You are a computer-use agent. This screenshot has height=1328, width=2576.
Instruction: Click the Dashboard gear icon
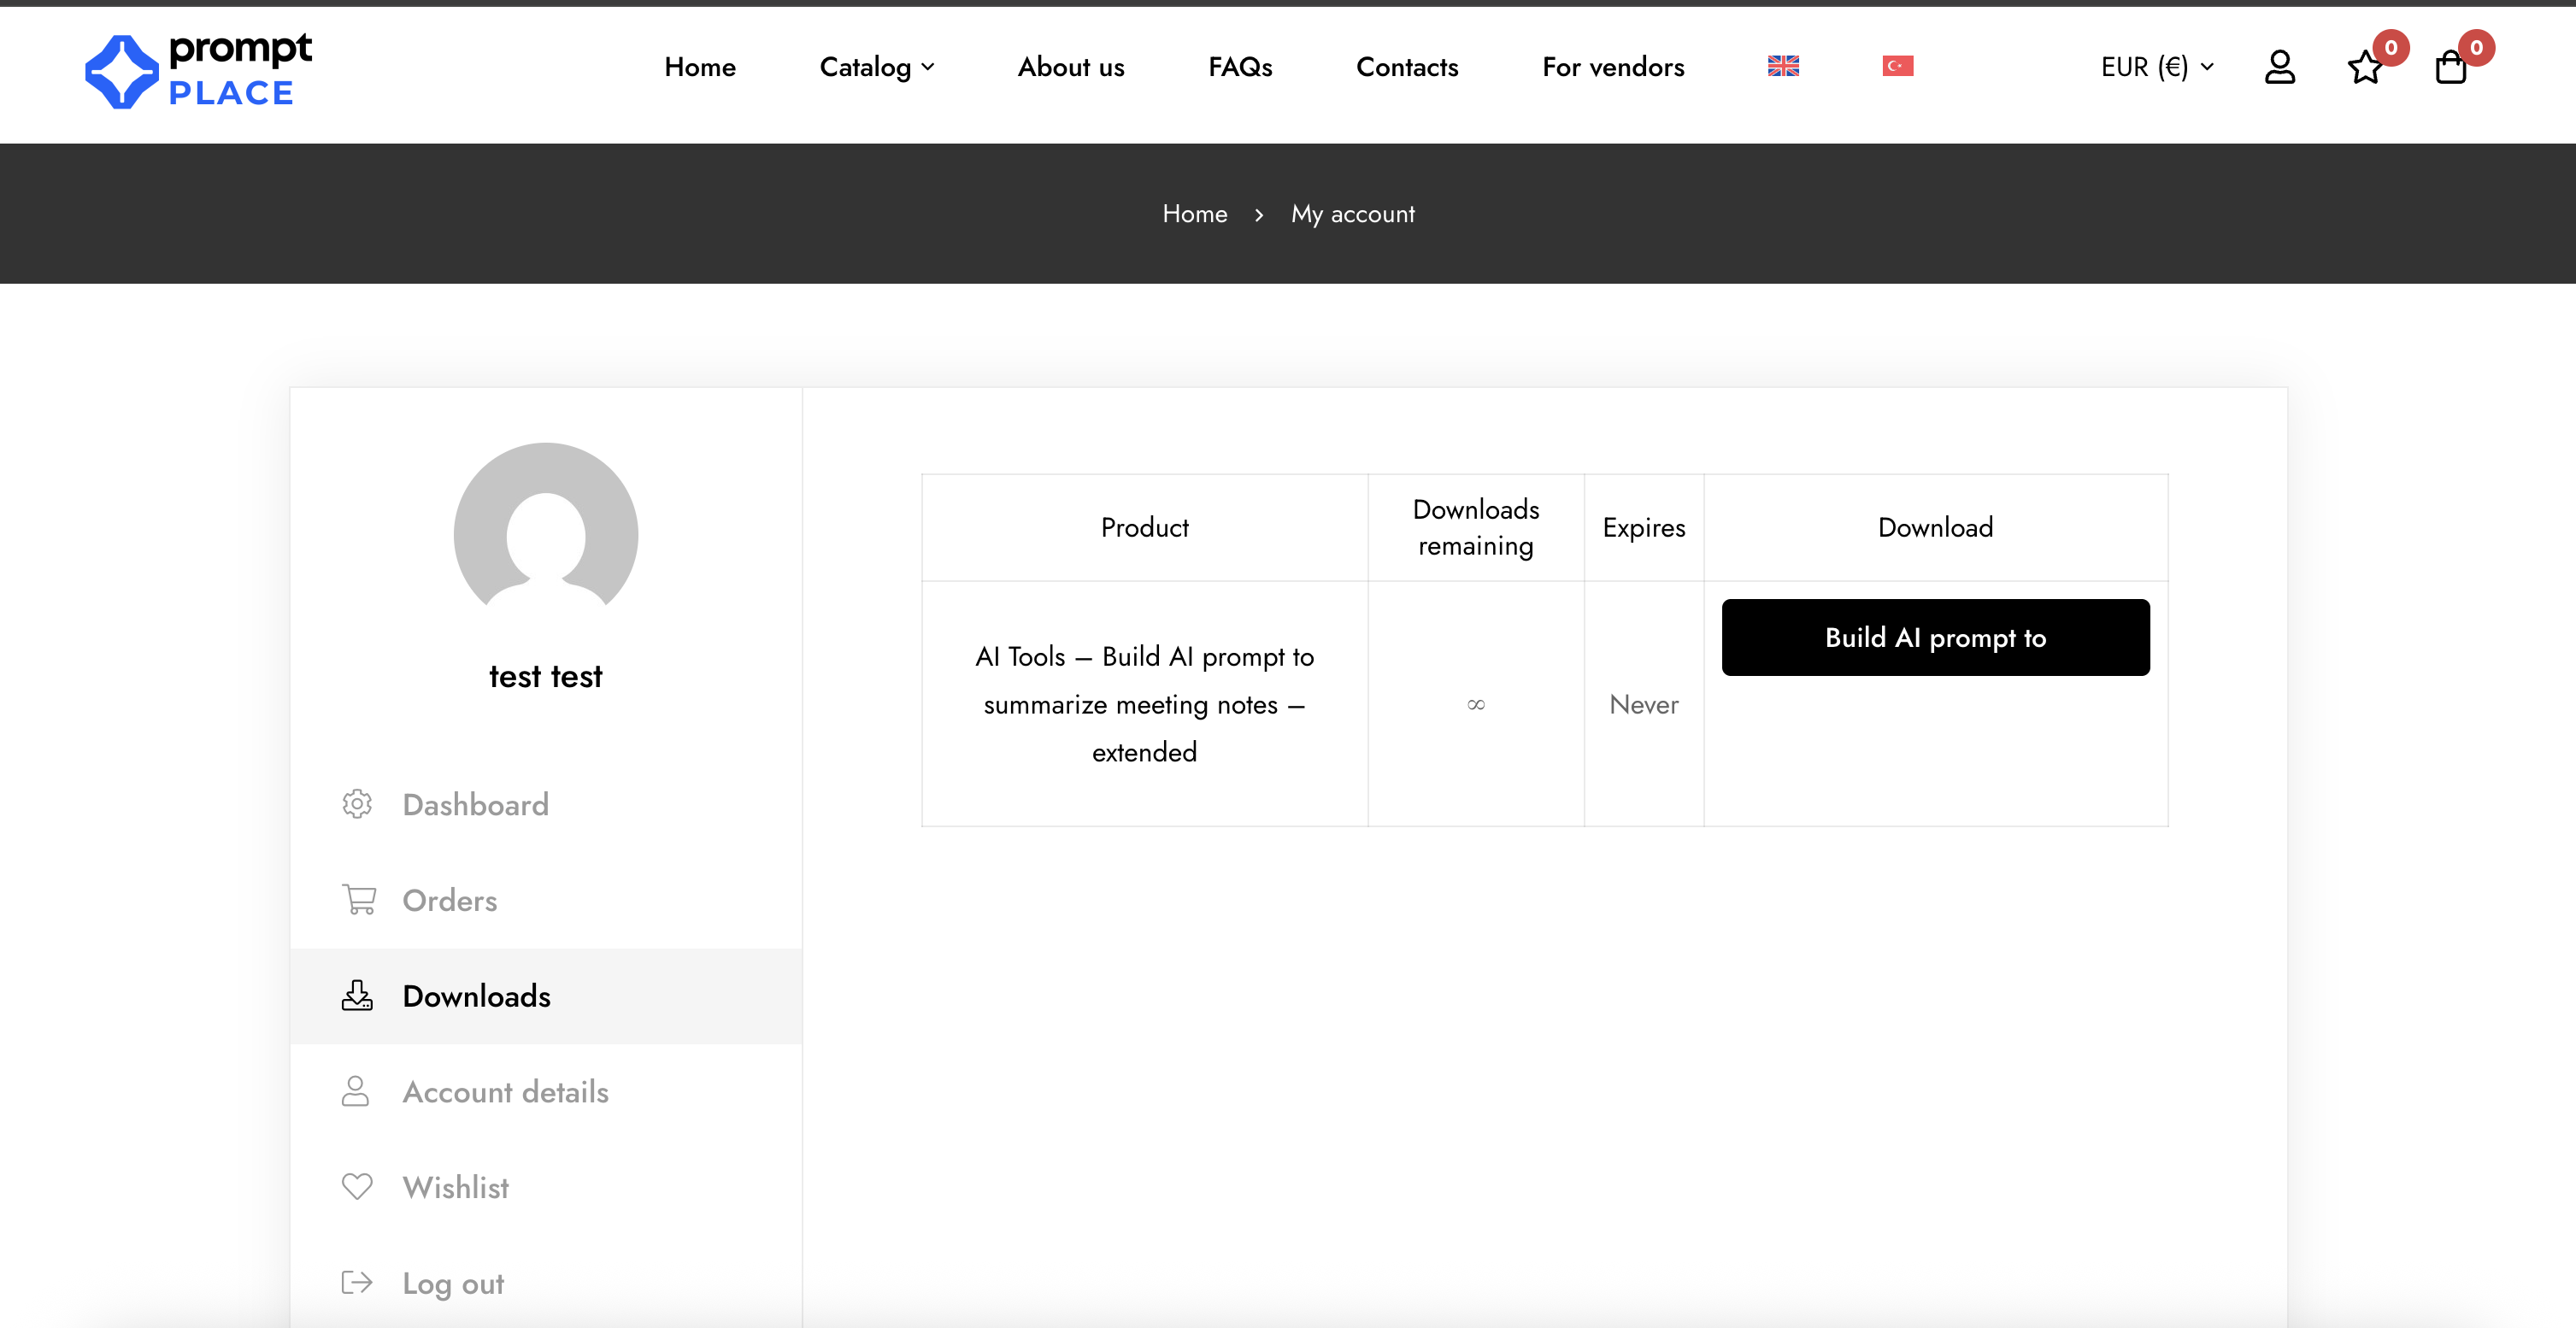pyautogui.click(x=357, y=804)
